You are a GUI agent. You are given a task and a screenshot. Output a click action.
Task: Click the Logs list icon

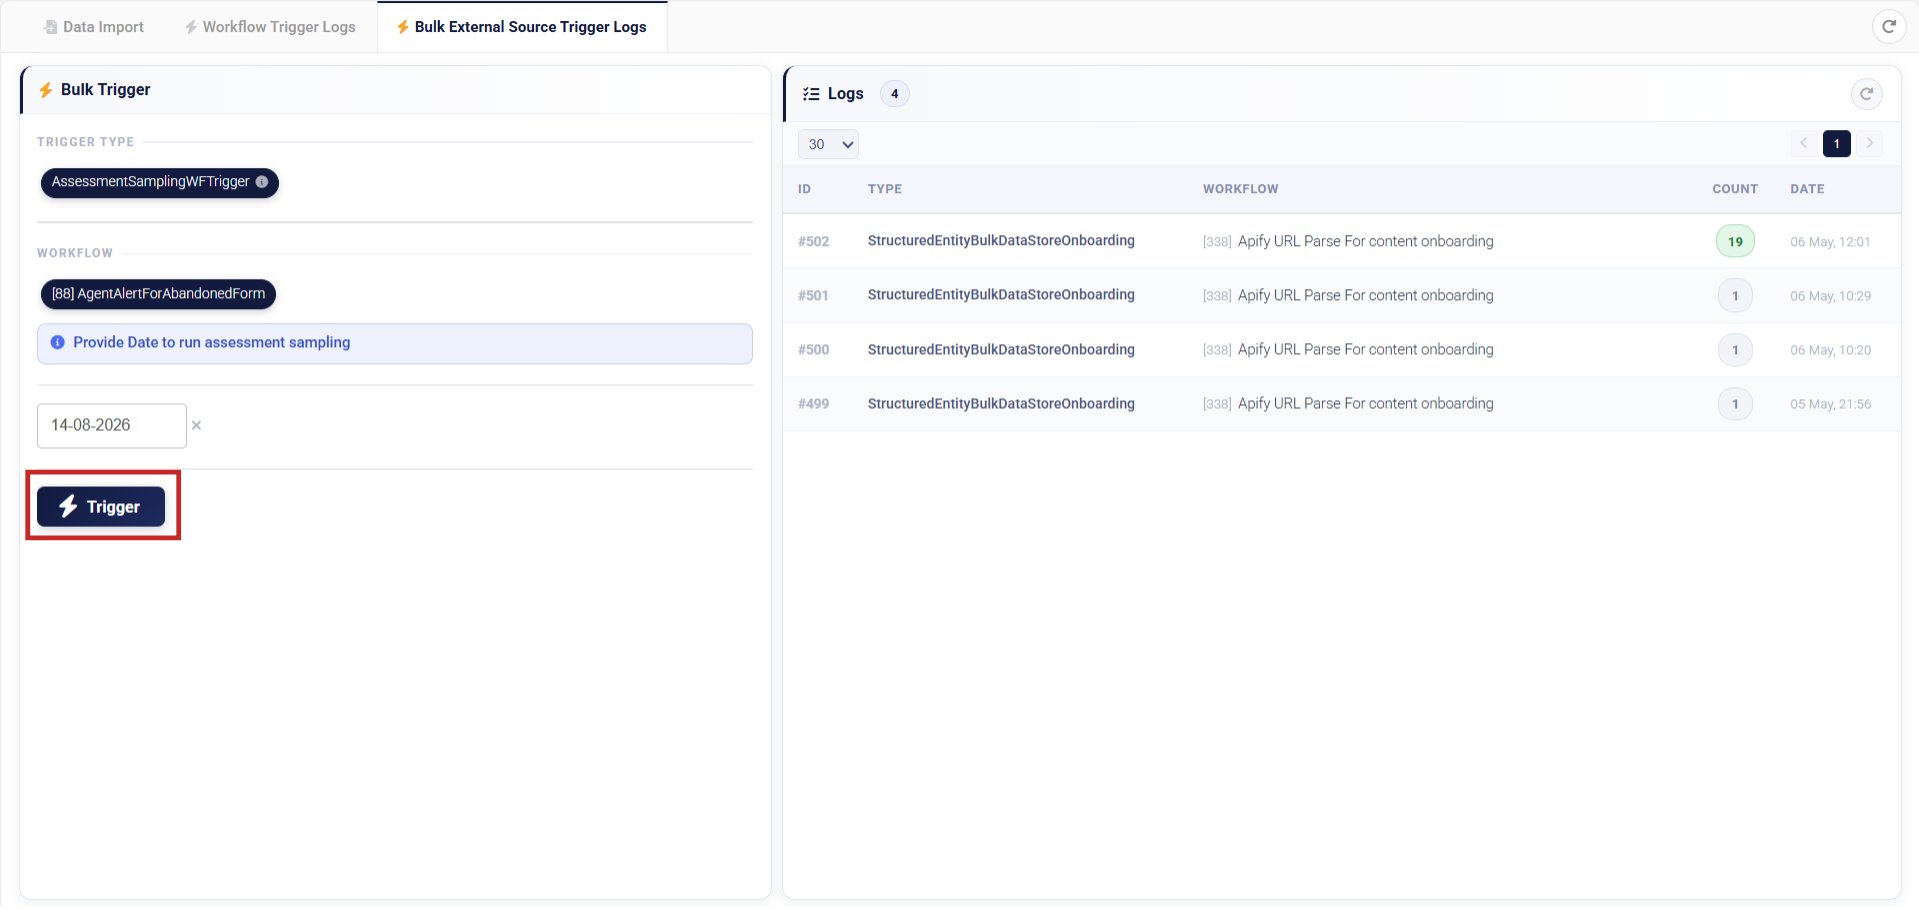click(811, 94)
